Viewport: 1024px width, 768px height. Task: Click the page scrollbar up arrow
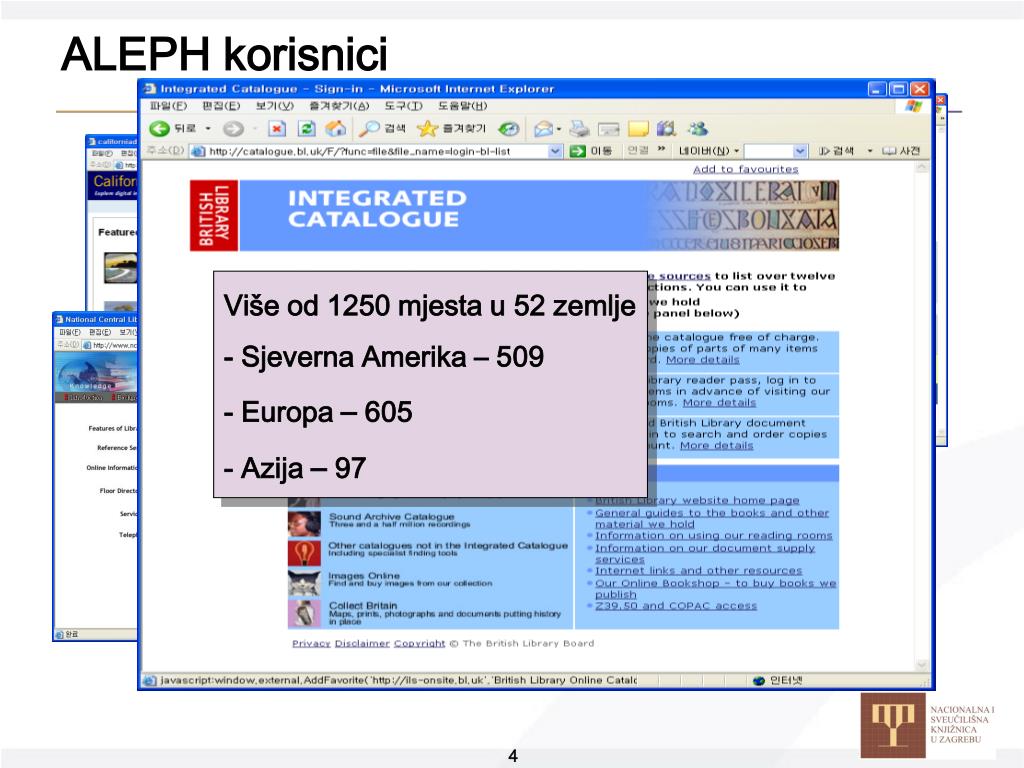(921, 168)
